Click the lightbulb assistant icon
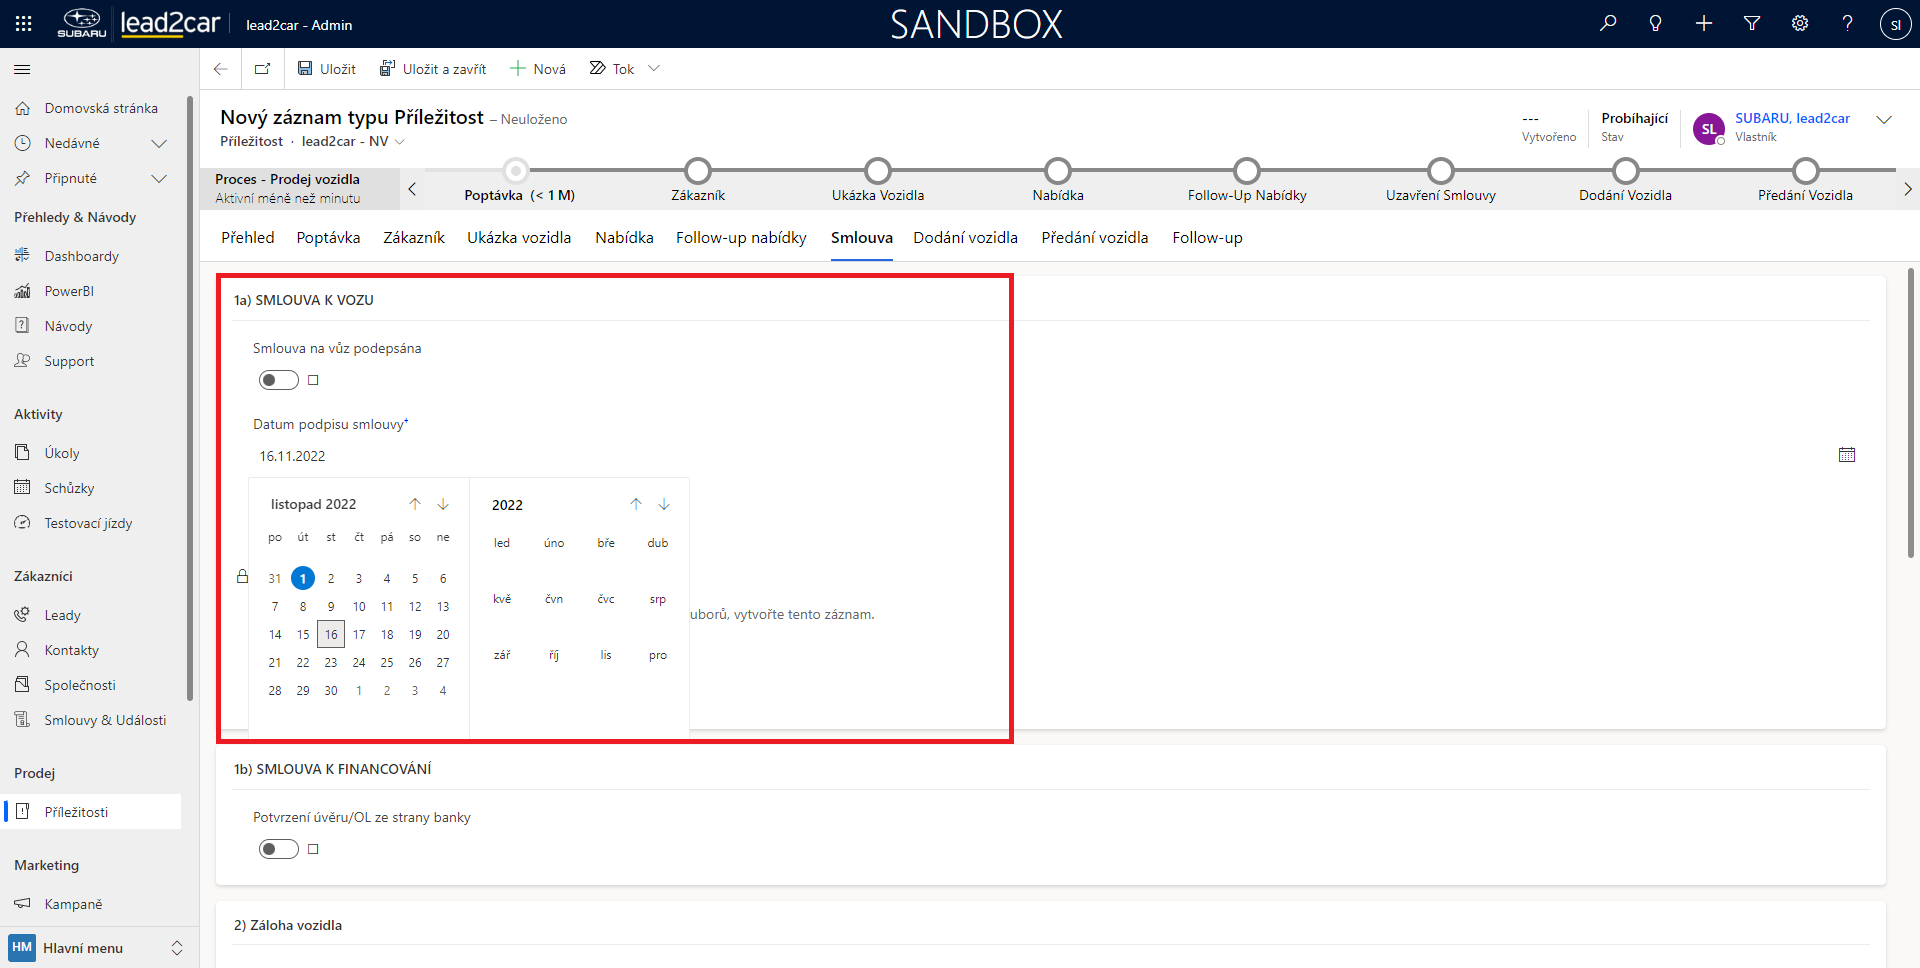 pyautogui.click(x=1655, y=23)
